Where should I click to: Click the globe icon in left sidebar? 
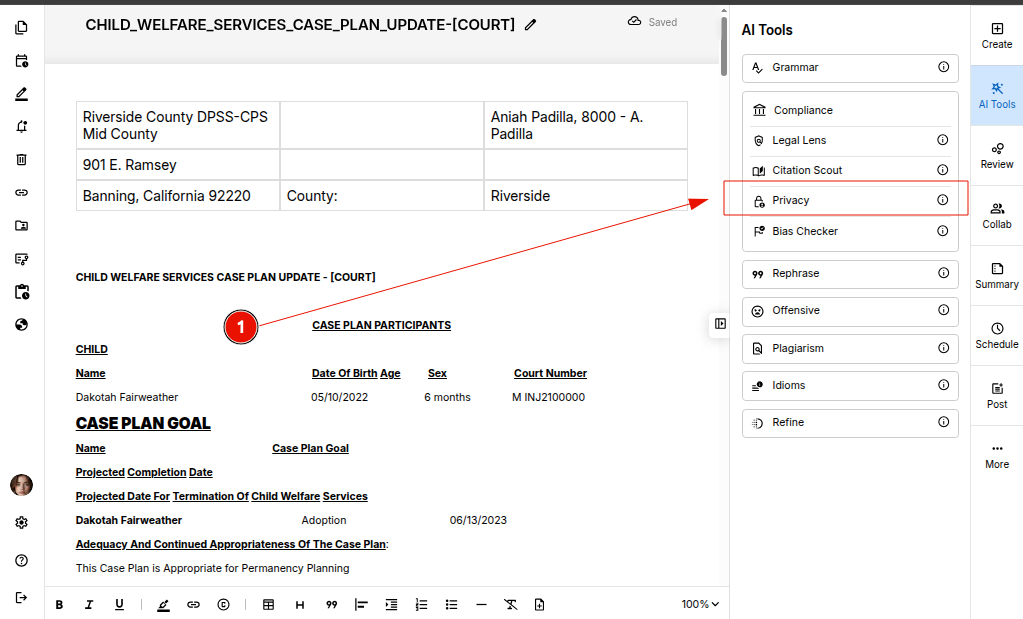point(21,324)
